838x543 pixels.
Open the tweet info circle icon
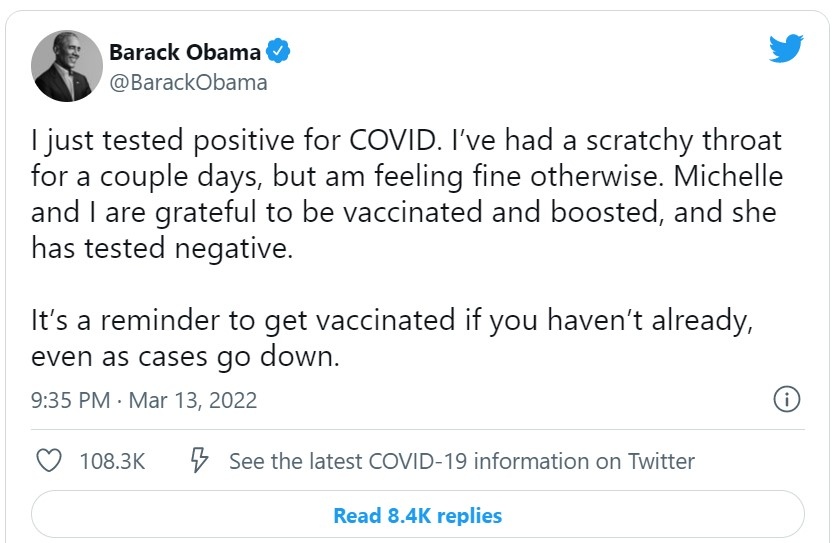(x=787, y=399)
